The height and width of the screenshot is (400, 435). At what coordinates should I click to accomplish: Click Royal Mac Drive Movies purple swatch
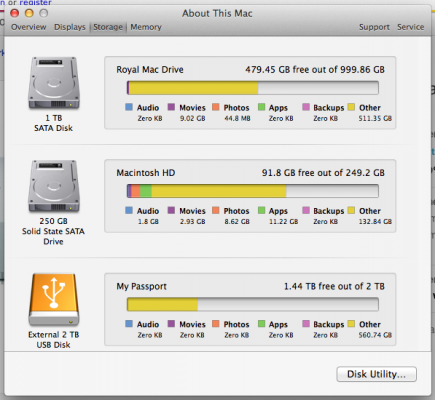(171, 107)
